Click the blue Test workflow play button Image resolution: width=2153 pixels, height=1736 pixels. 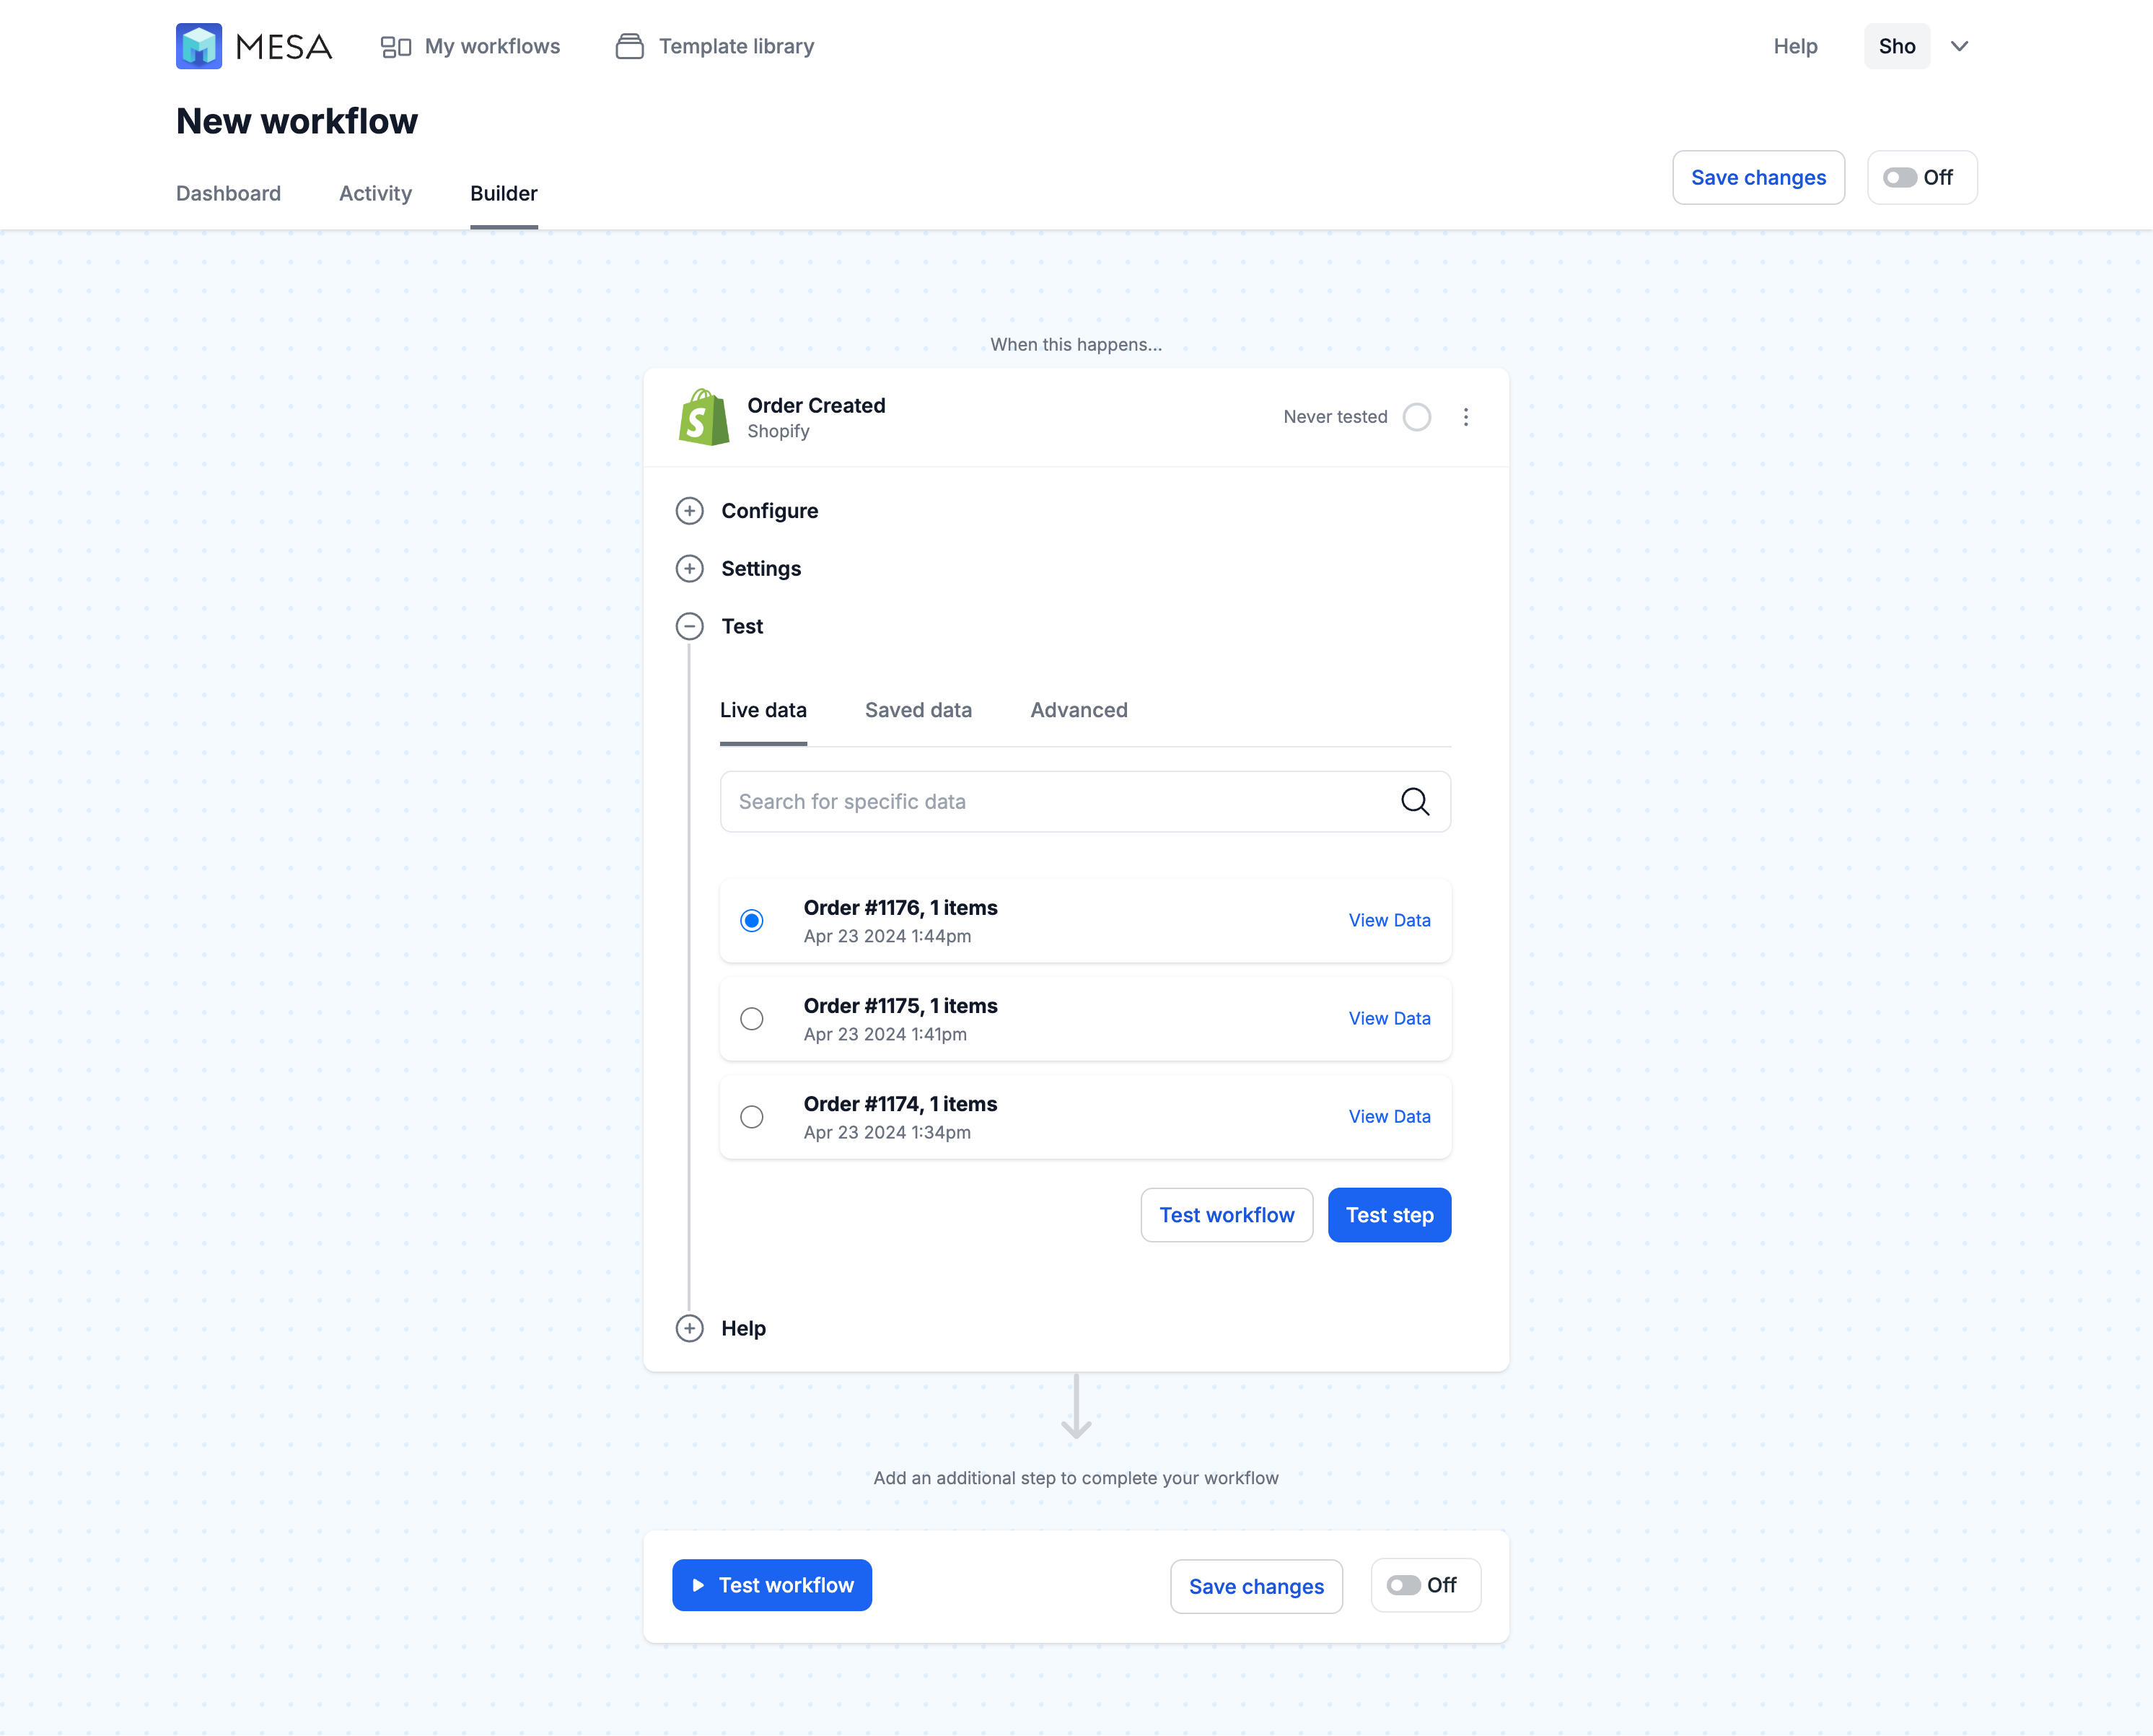point(771,1585)
